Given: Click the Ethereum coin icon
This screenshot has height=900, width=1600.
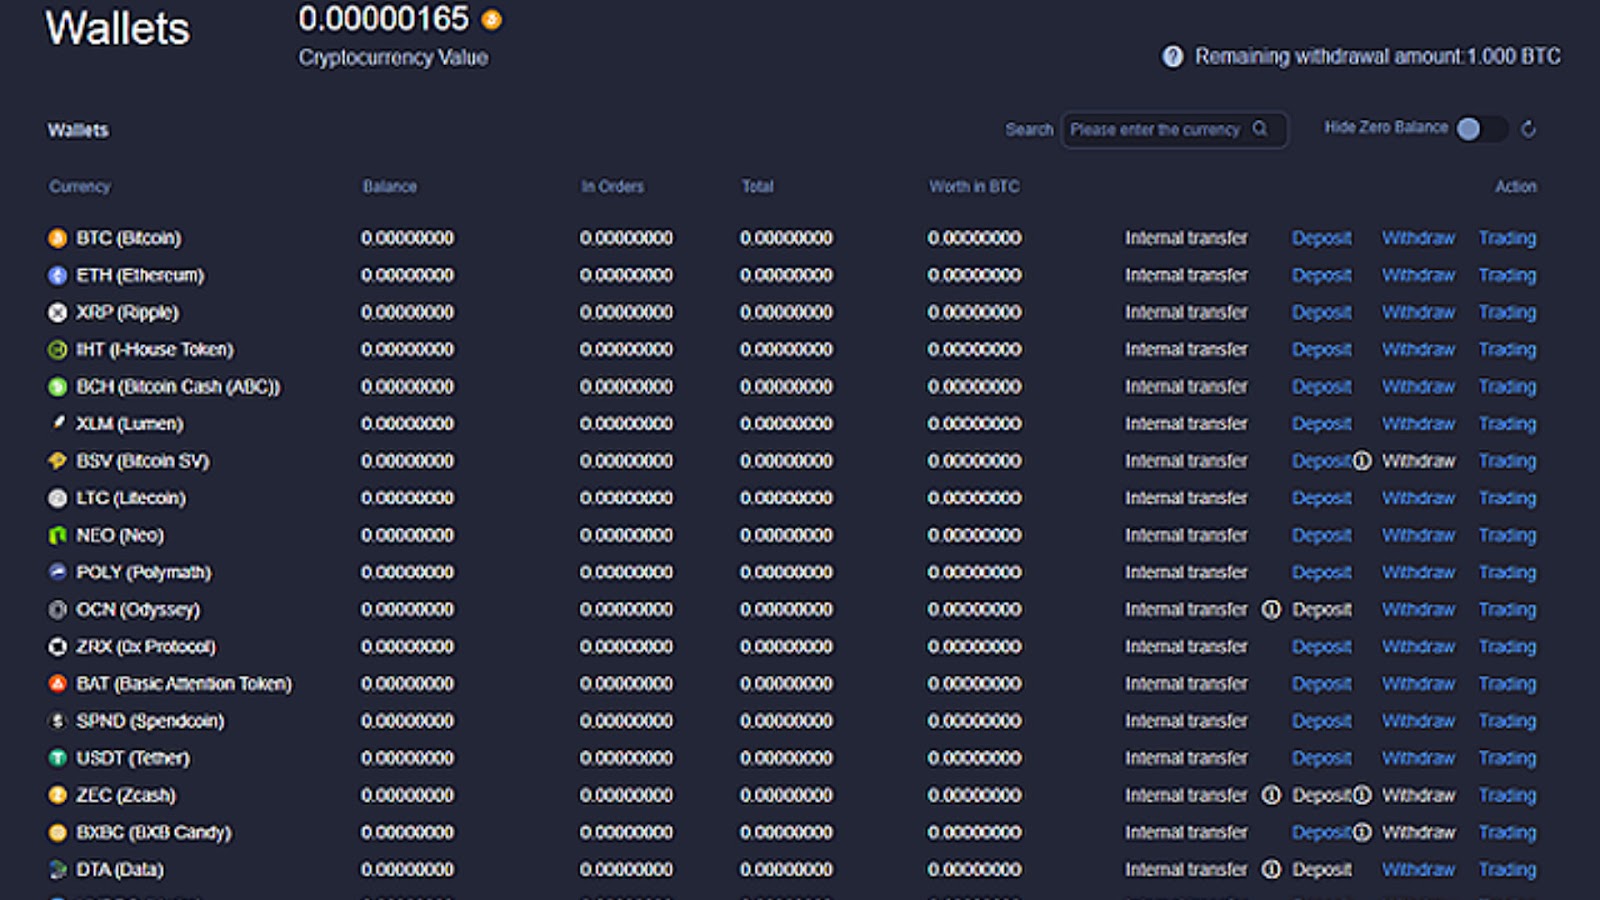Looking at the screenshot, I should tap(58, 275).
